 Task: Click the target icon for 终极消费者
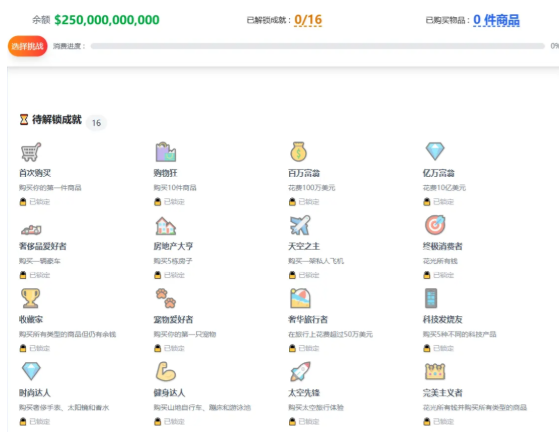point(435,225)
